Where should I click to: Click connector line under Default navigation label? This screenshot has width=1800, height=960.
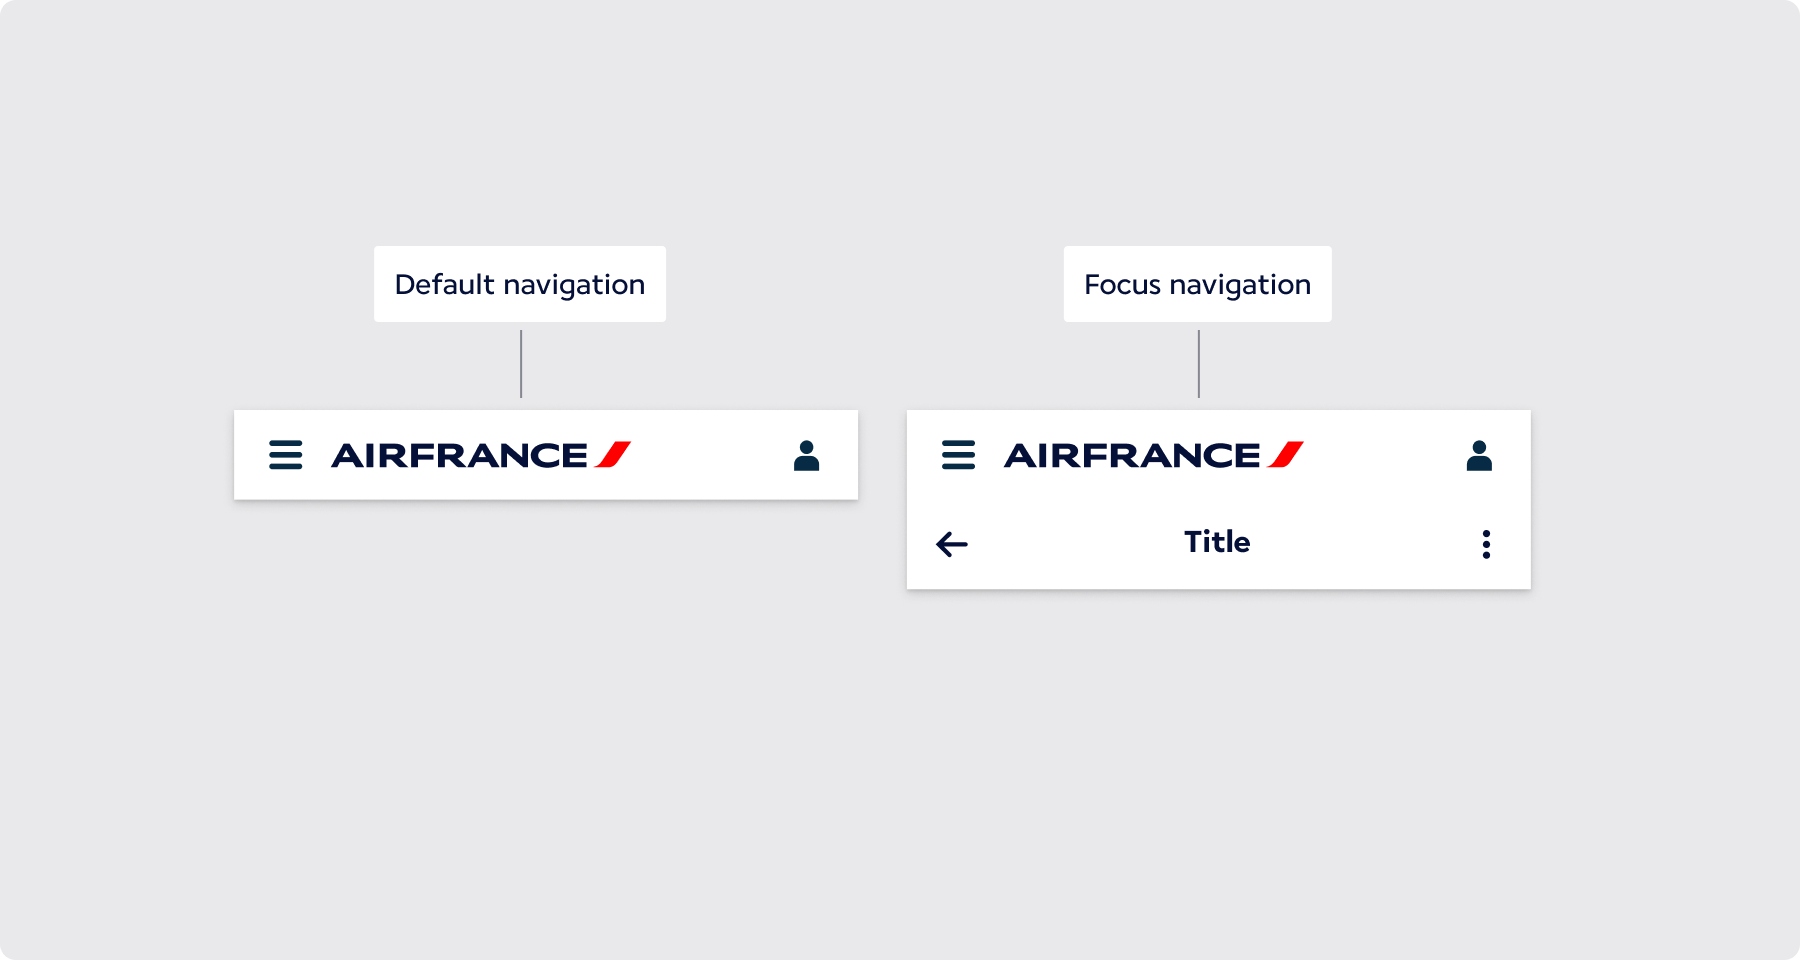click(x=521, y=364)
